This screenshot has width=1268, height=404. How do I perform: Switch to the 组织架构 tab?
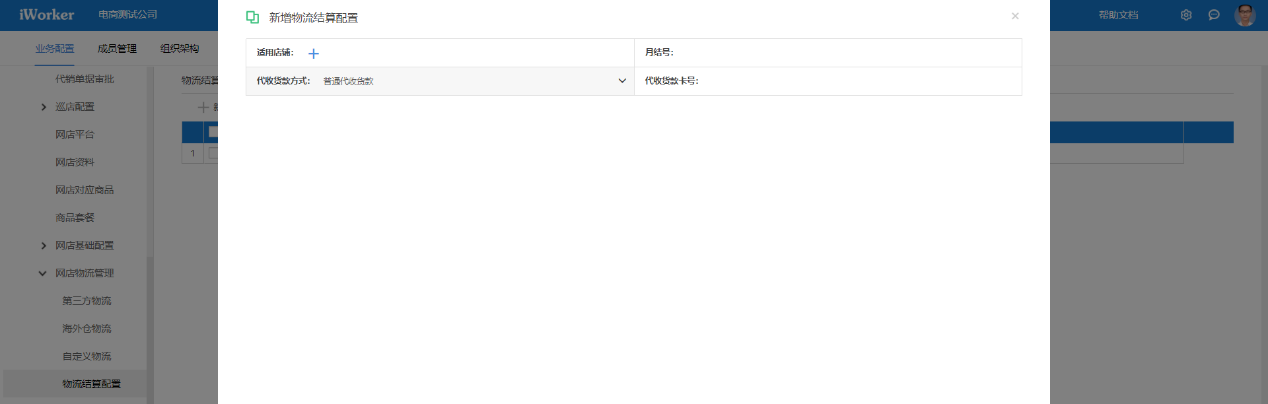pos(179,48)
